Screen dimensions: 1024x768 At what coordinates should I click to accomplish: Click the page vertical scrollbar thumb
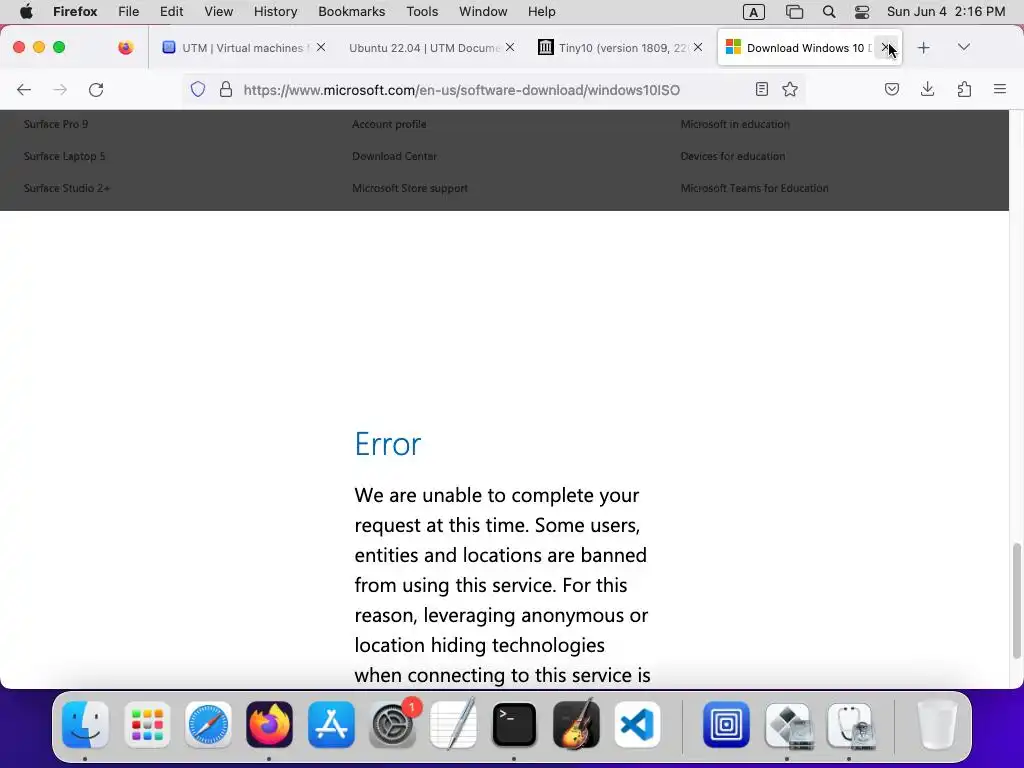coord(1016,600)
